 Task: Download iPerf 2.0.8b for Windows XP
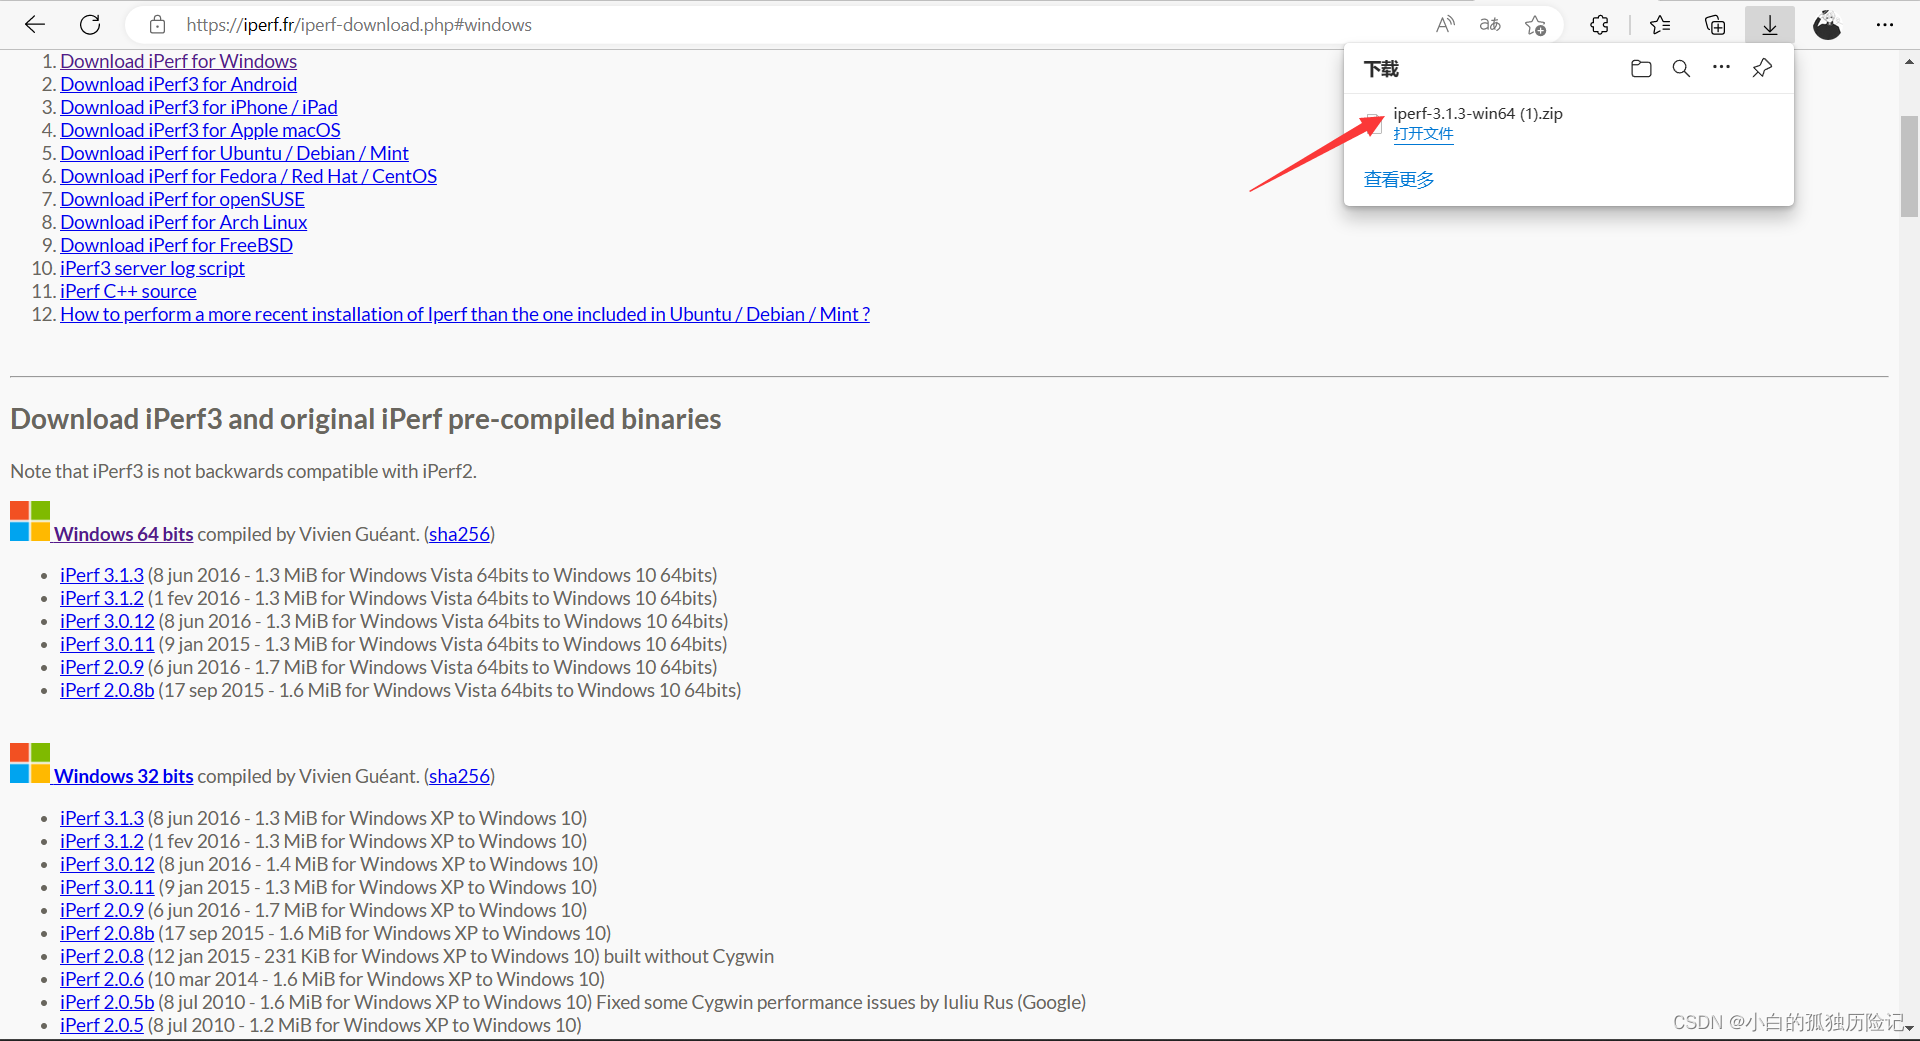click(x=107, y=933)
